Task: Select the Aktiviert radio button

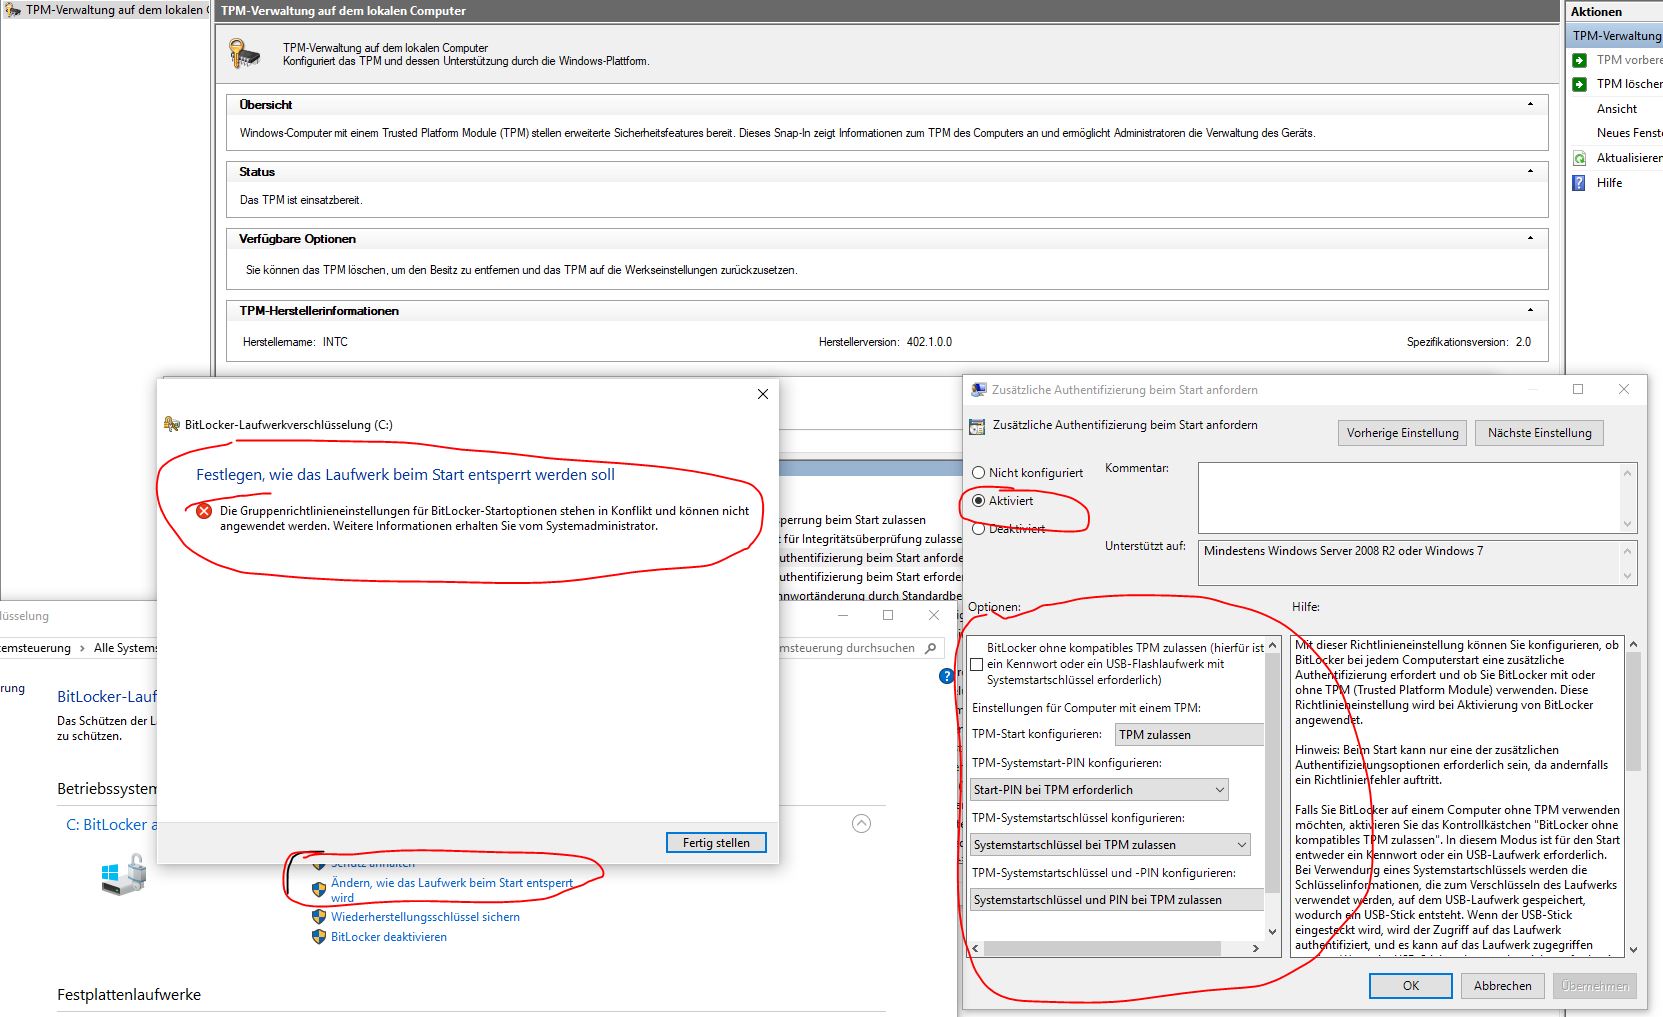Action: (979, 501)
